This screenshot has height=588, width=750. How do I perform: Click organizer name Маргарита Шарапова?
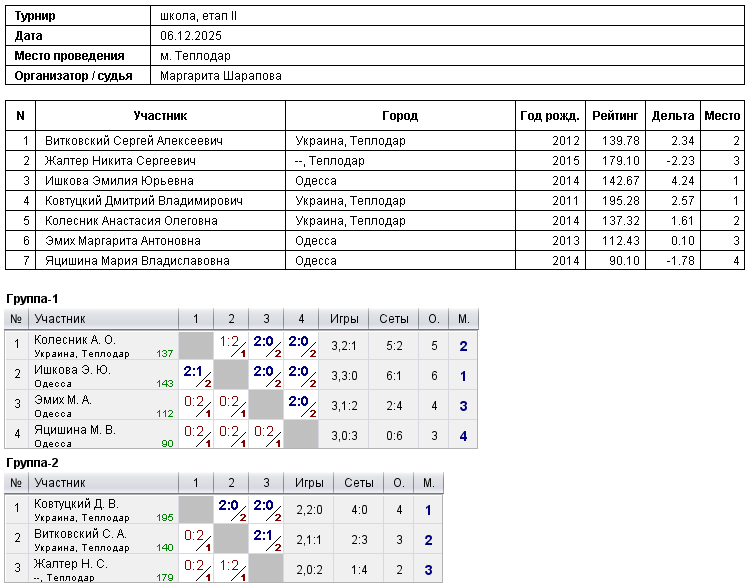(x=221, y=76)
